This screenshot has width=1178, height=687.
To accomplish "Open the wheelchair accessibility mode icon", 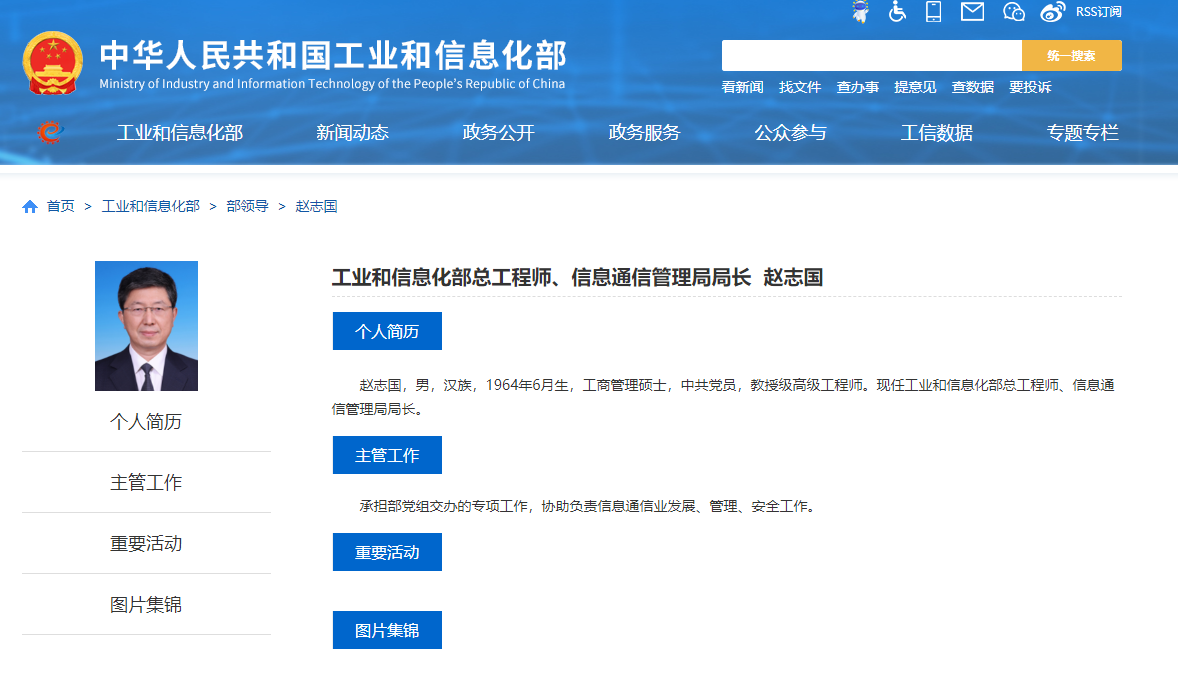I will pyautogui.click(x=897, y=12).
